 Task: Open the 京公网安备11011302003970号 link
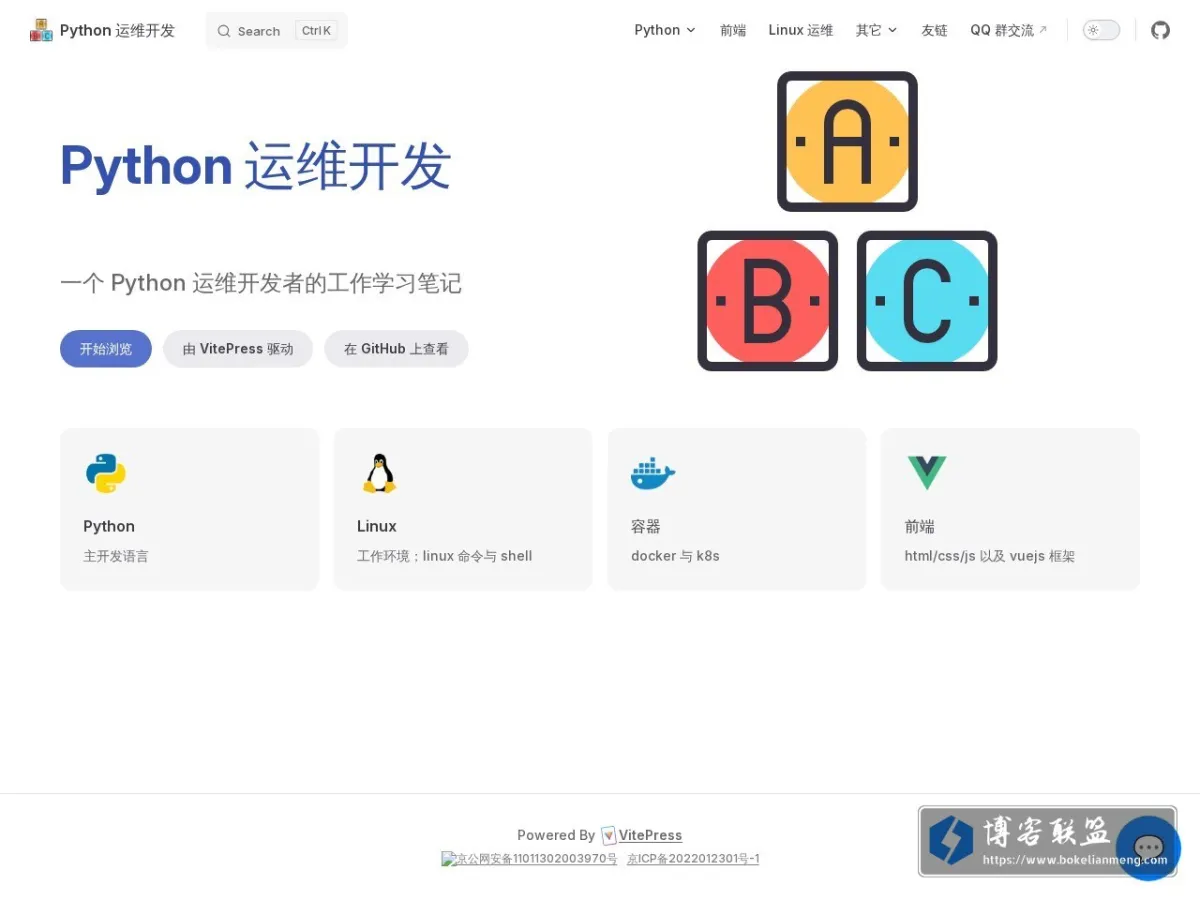[x=530, y=859]
